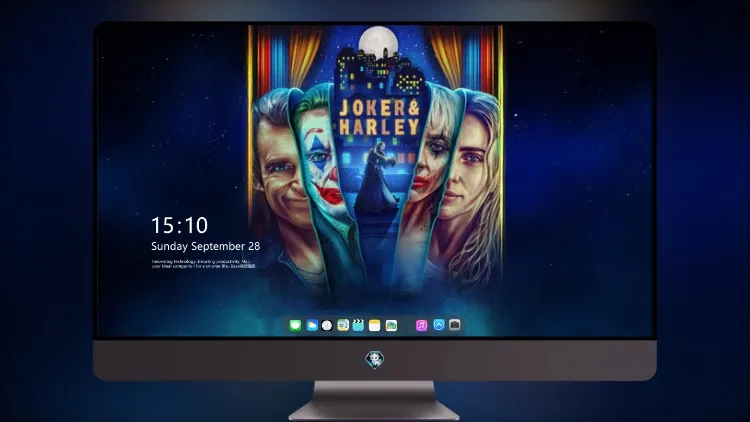This screenshot has height=422, width=750.
Task: Open the Camera app in dock
Action: [x=455, y=325]
